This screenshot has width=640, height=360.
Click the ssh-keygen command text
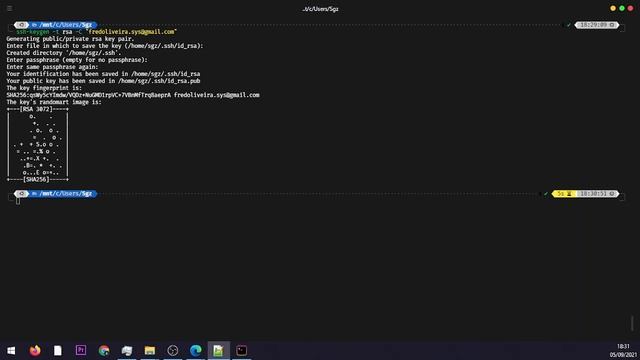(x=33, y=32)
